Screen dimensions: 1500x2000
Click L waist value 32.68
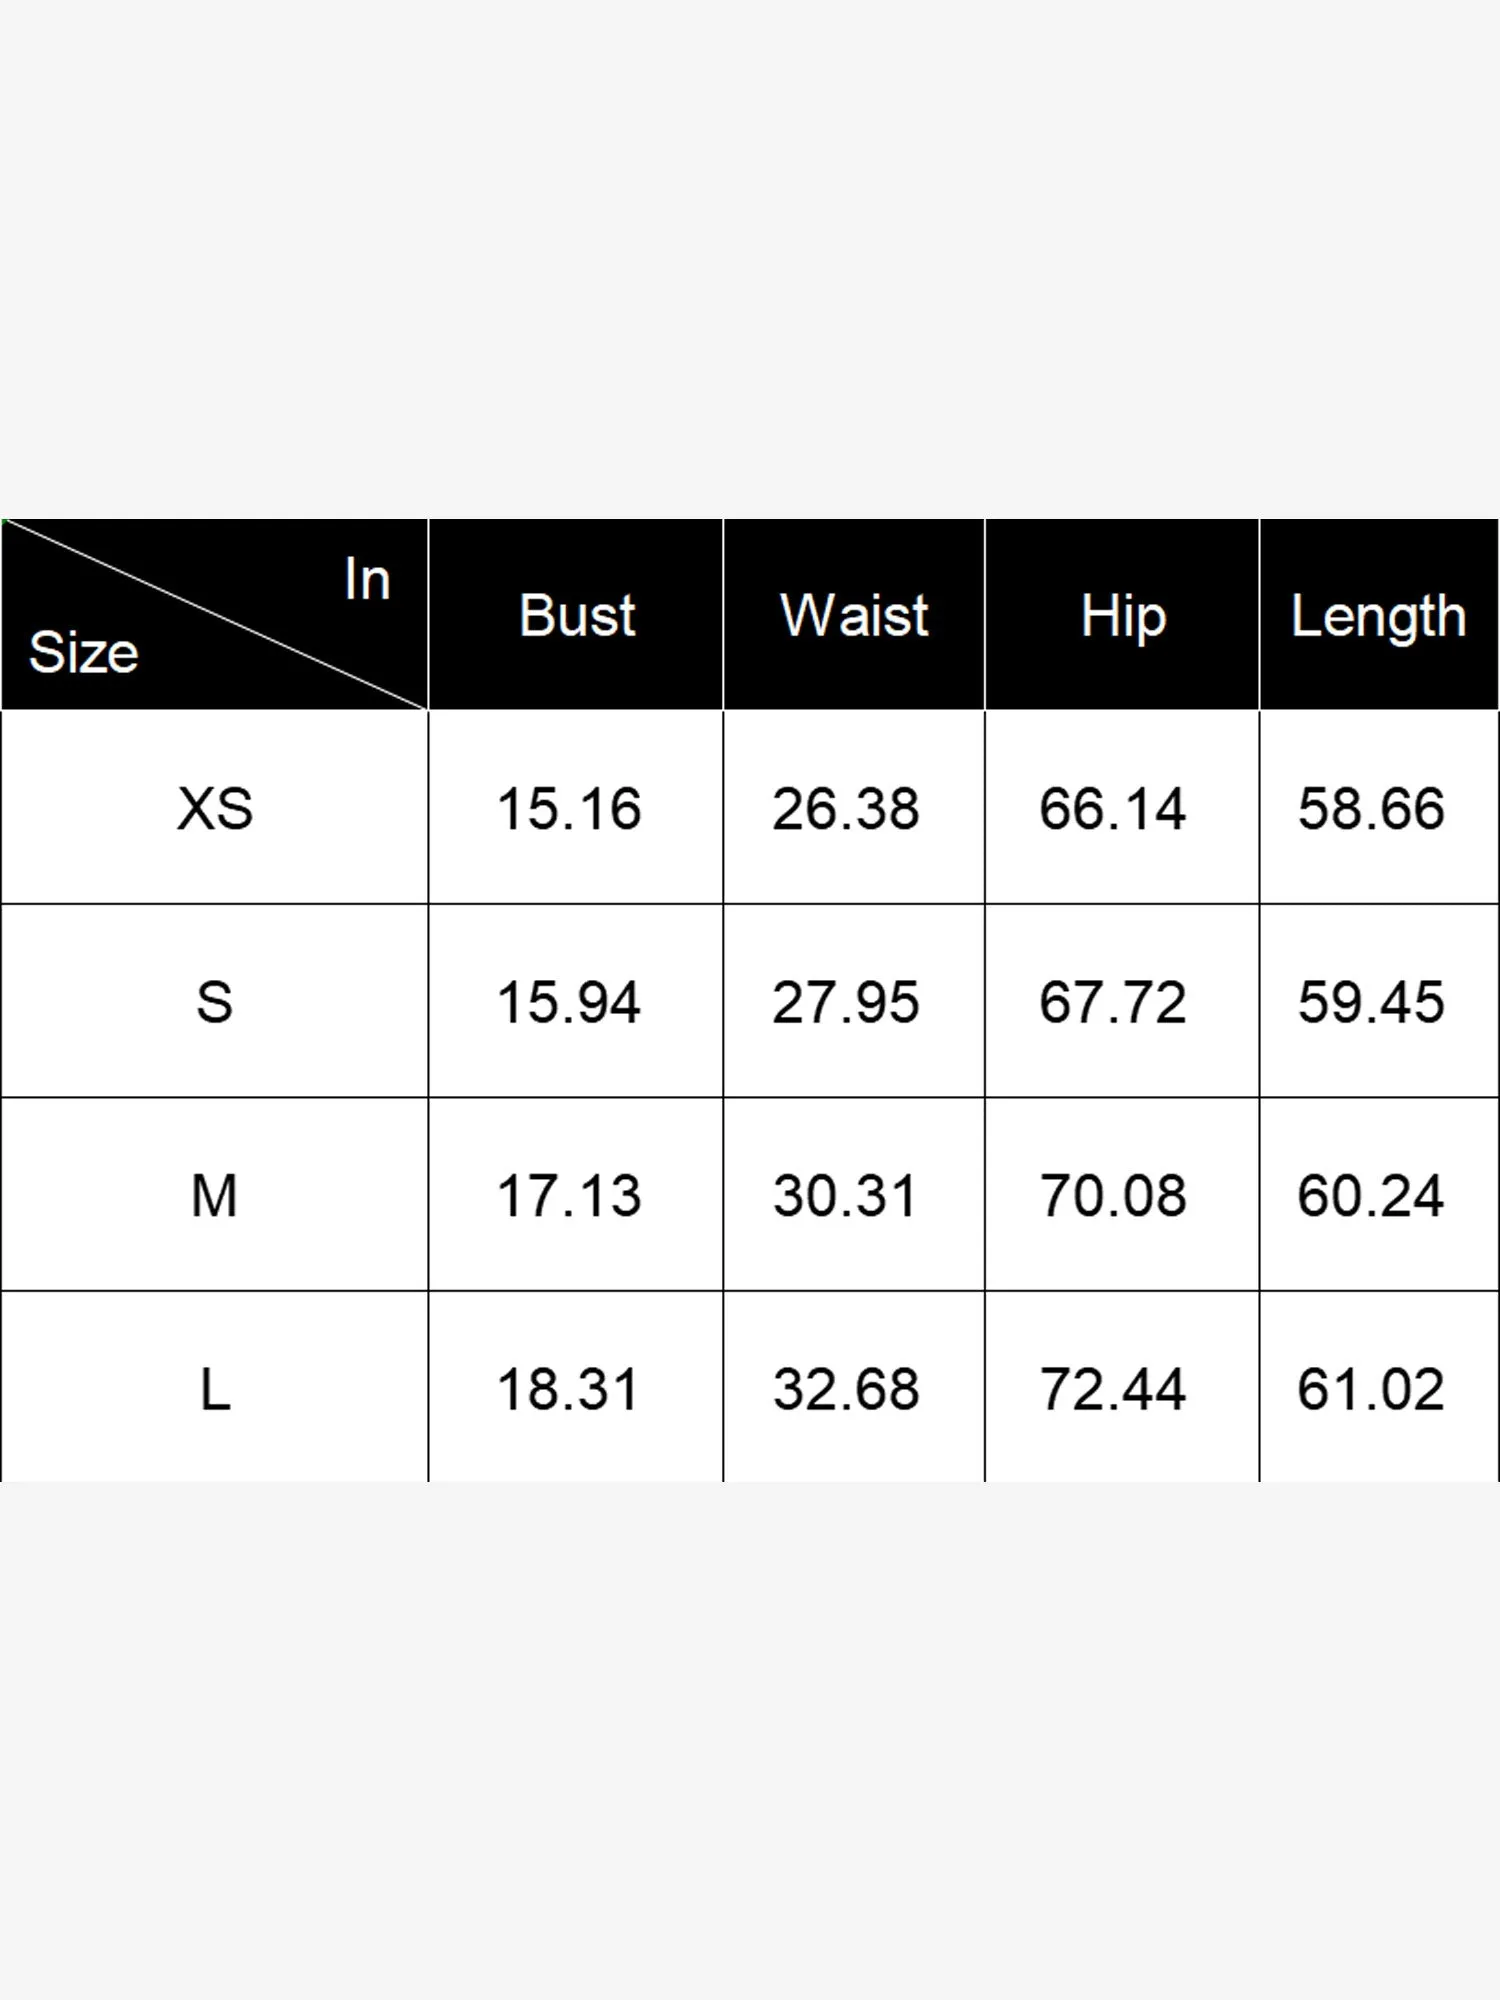[x=846, y=1390]
